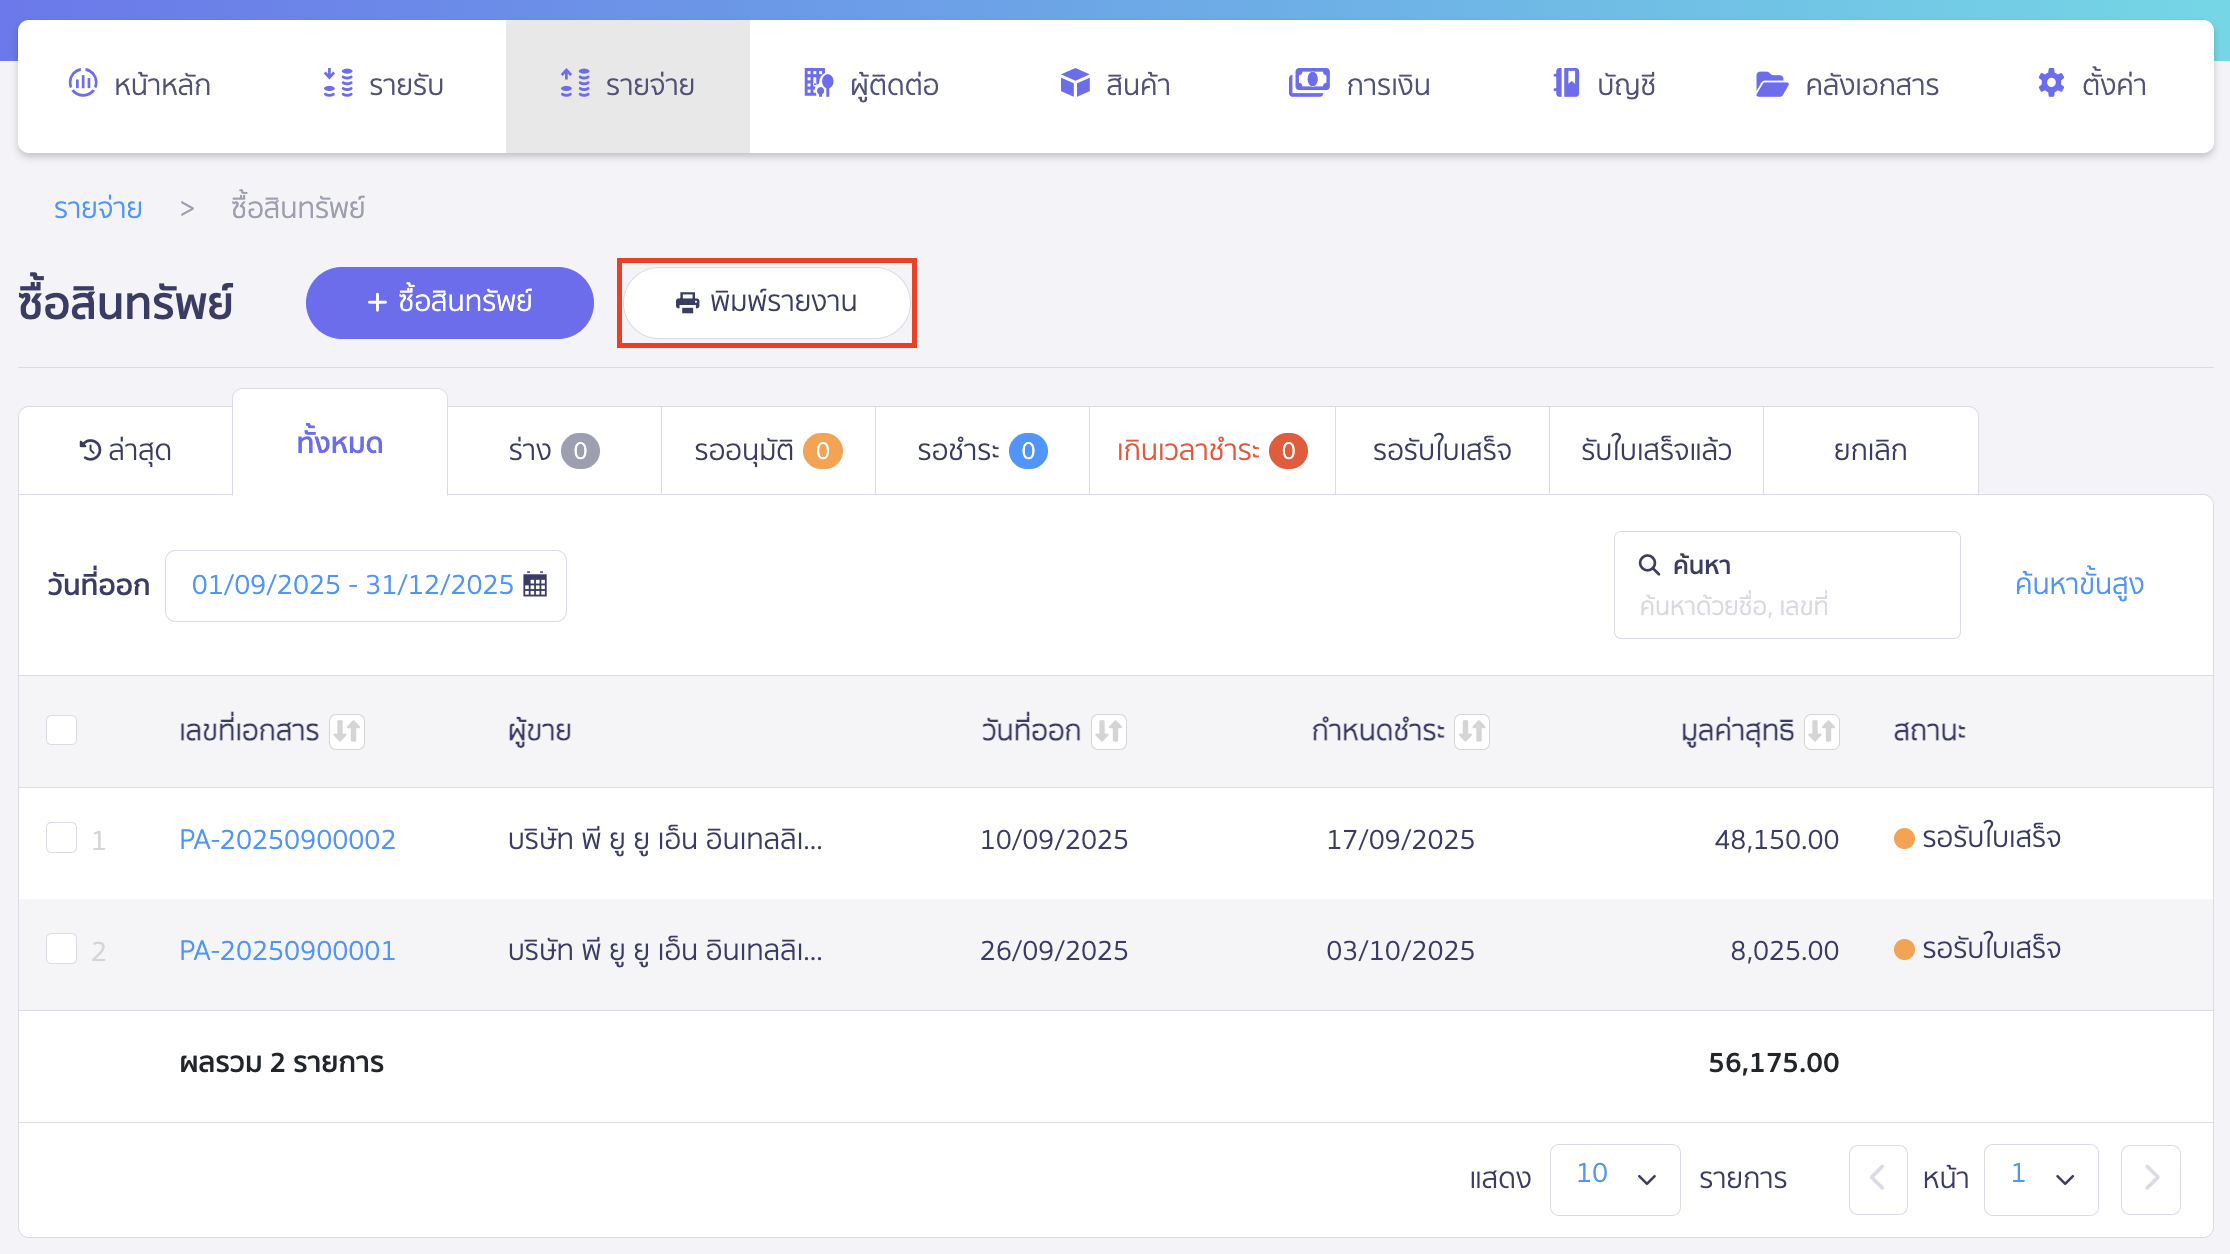Open the ค้นหาขั้นสูง advanced search link
2230x1254 pixels.
tap(2078, 584)
